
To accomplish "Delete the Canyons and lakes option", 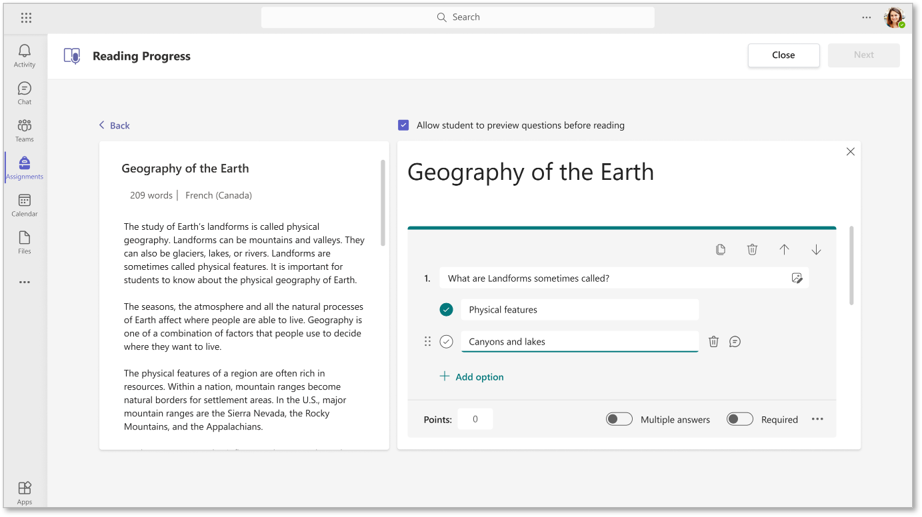I will coord(713,342).
